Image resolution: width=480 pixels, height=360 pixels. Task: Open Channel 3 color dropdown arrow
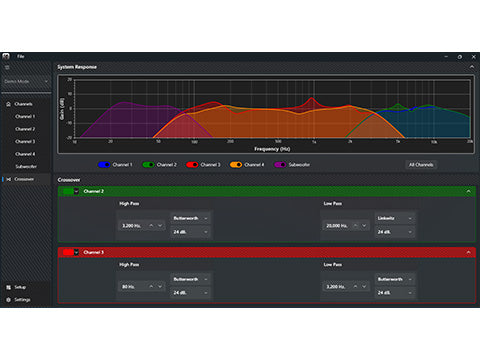76,252
